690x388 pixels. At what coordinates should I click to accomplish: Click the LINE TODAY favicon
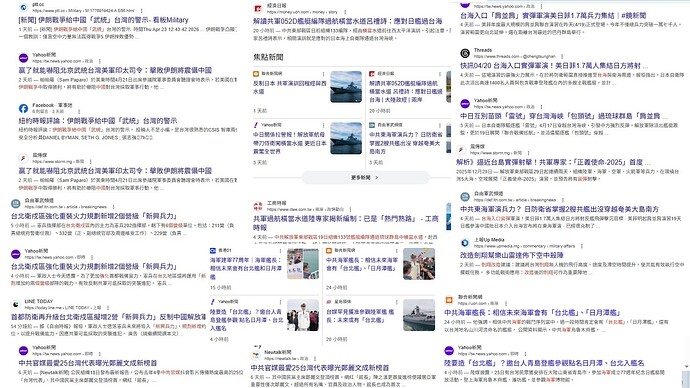coord(16,304)
